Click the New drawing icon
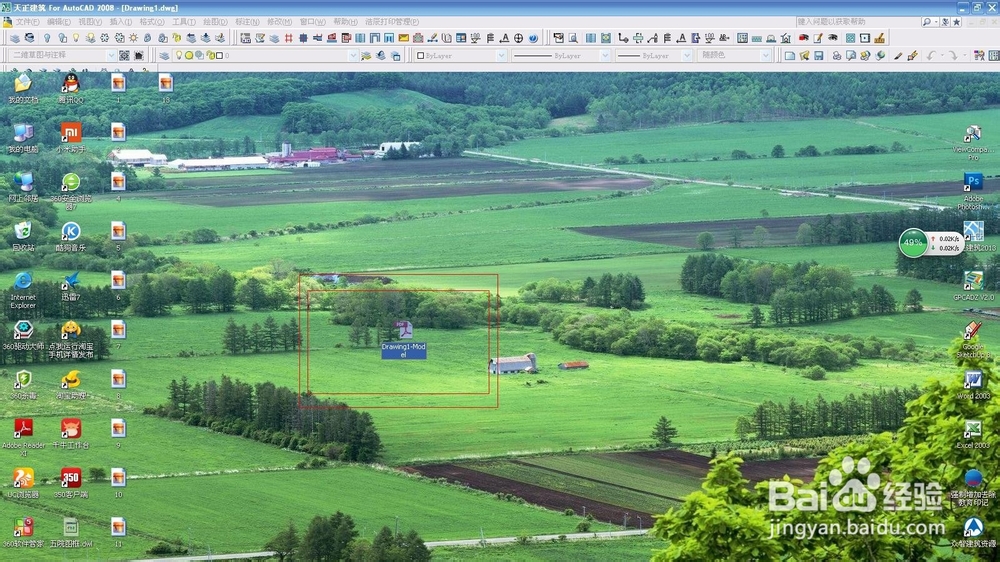 coord(790,55)
